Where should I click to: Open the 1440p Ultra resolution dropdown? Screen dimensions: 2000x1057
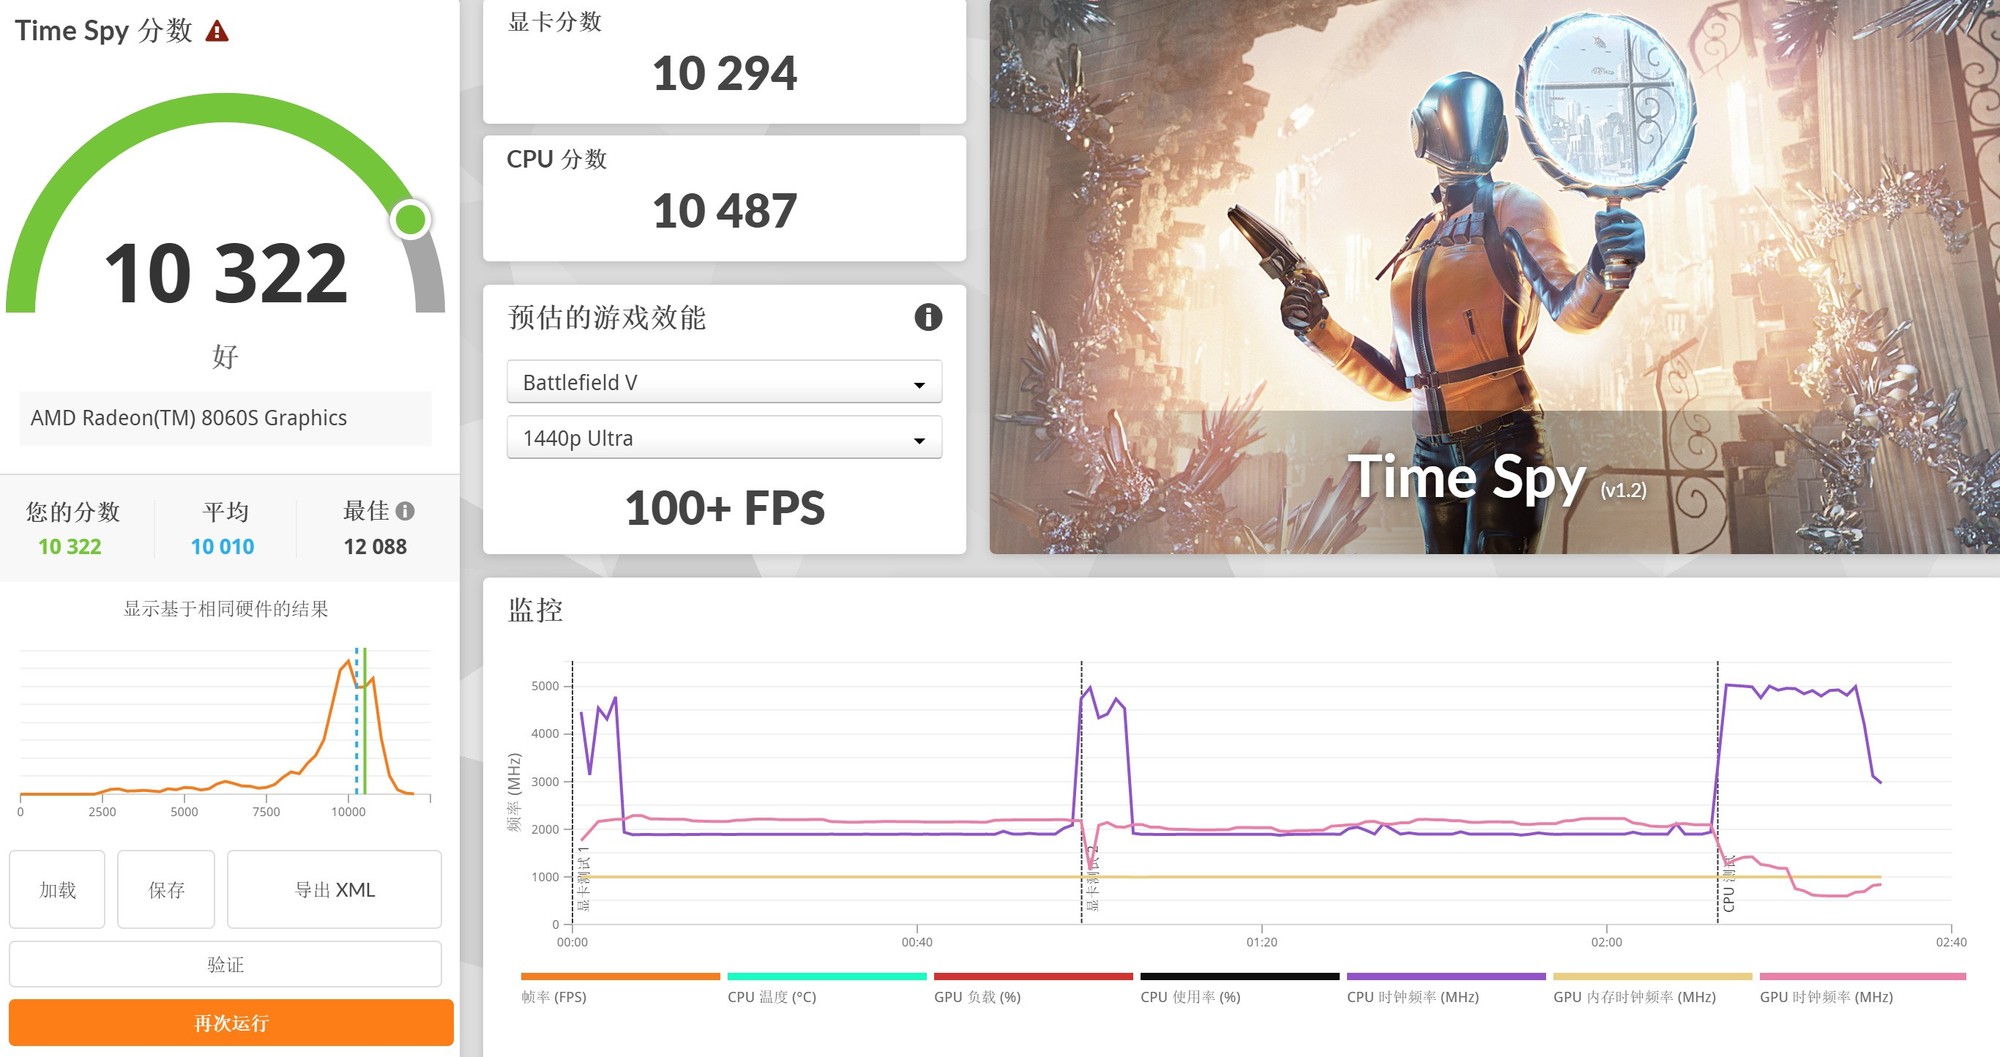pos(723,438)
